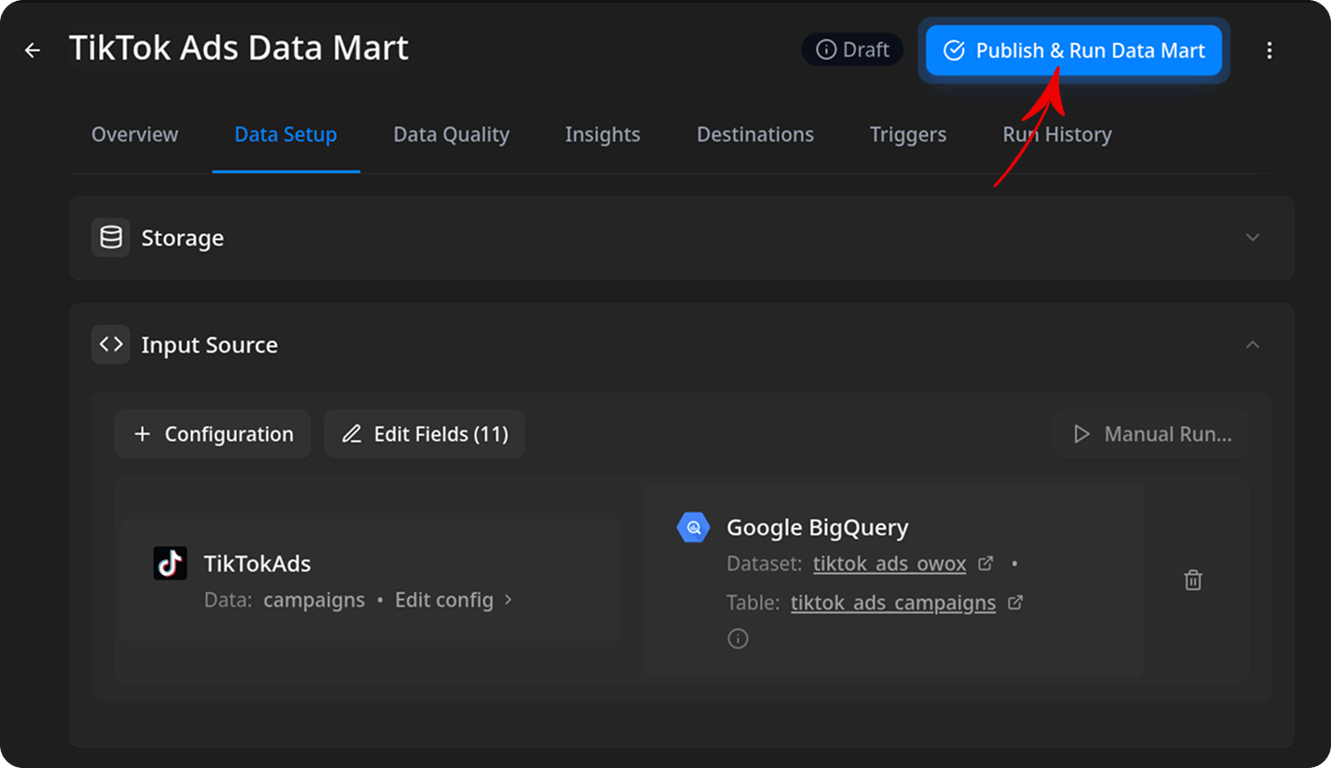
Task: Click the Manual Run button
Action: click(1151, 434)
